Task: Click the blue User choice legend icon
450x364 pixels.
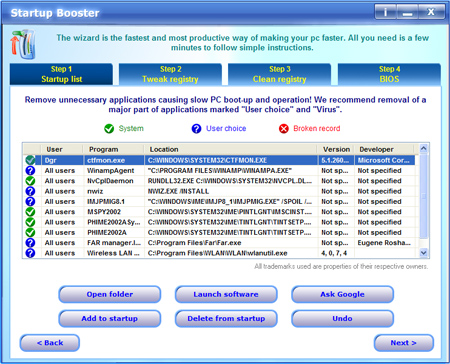Action: 196,129
